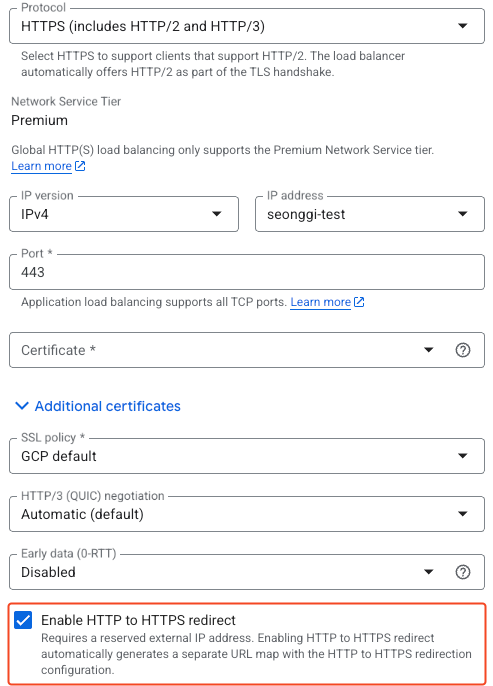Screen dimensions: 493x686
Task: Uncheck Enable HTTP to HTTPS redirect
Action: coord(23,620)
